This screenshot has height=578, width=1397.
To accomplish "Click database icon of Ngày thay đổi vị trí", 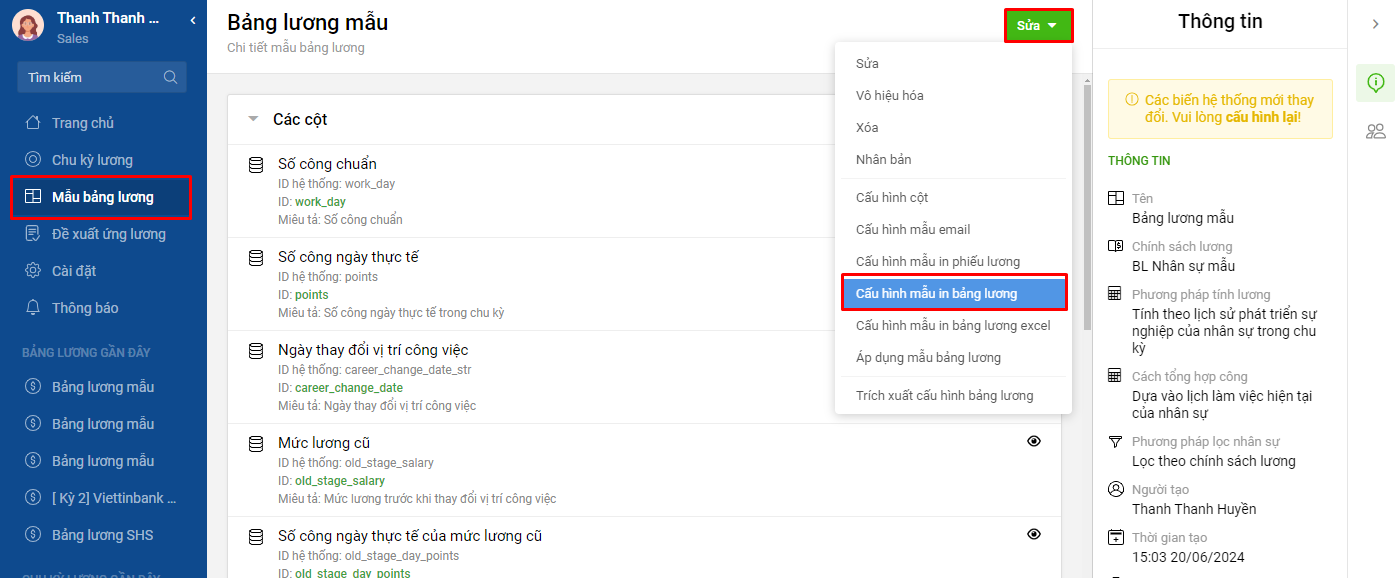I will pyautogui.click(x=256, y=350).
